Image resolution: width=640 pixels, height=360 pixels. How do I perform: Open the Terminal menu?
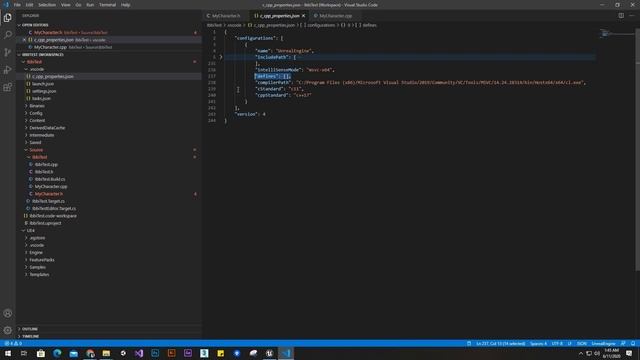pos(107,5)
